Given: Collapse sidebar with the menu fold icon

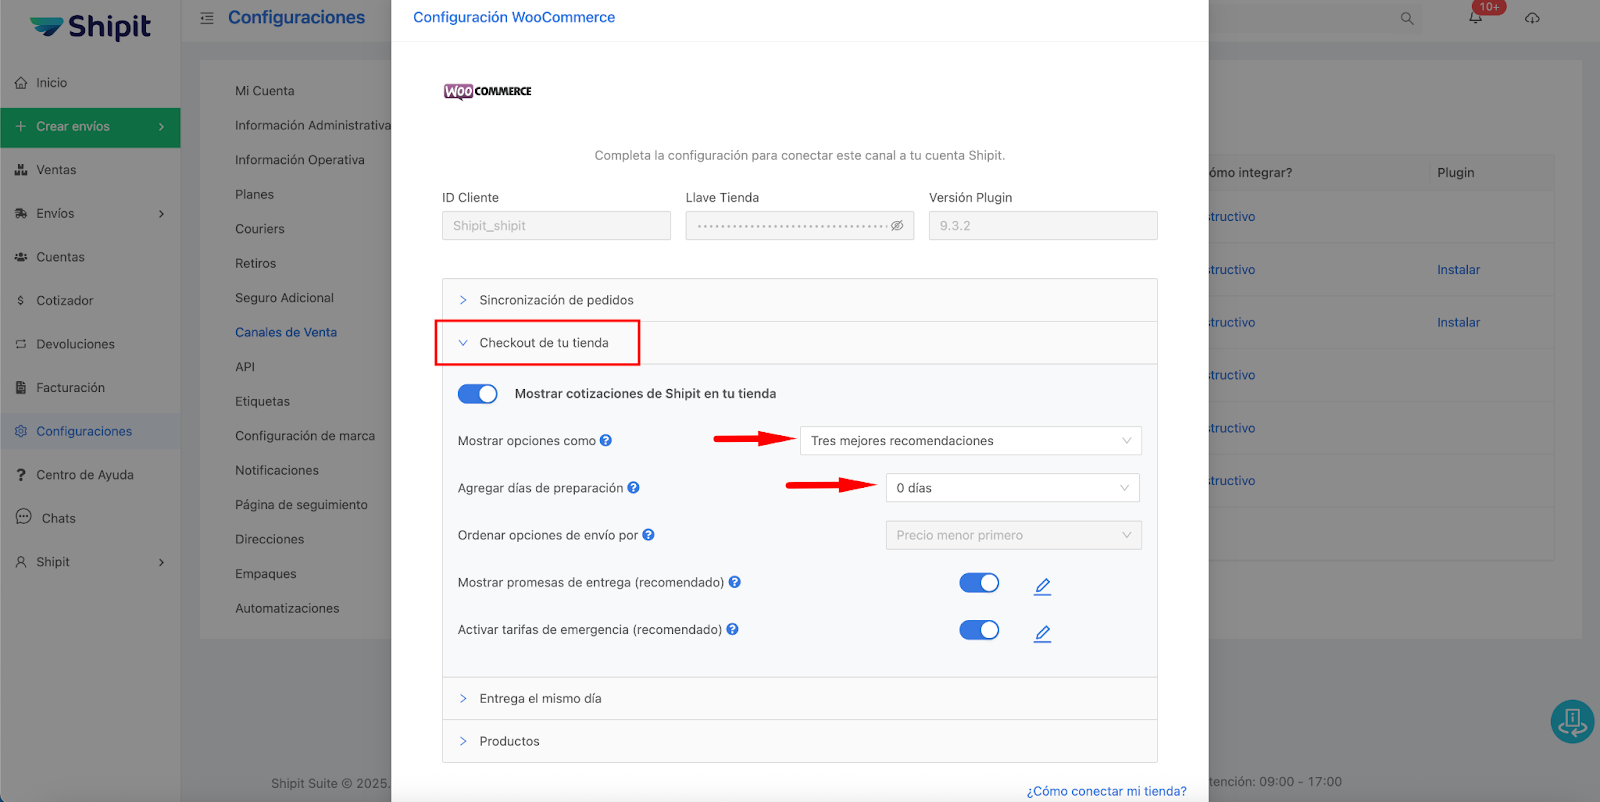Looking at the screenshot, I should pyautogui.click(x=207, y=18).
